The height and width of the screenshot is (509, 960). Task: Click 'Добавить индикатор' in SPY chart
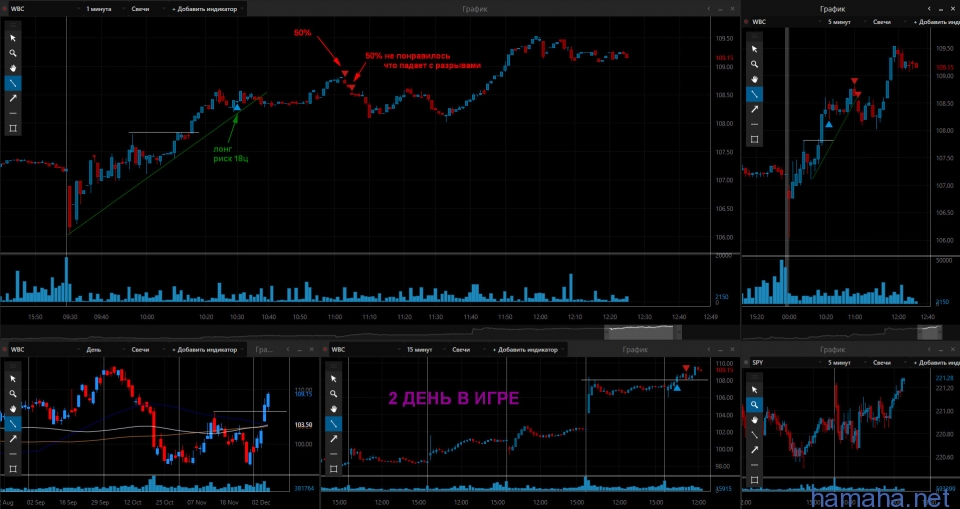tap(936, 363)
